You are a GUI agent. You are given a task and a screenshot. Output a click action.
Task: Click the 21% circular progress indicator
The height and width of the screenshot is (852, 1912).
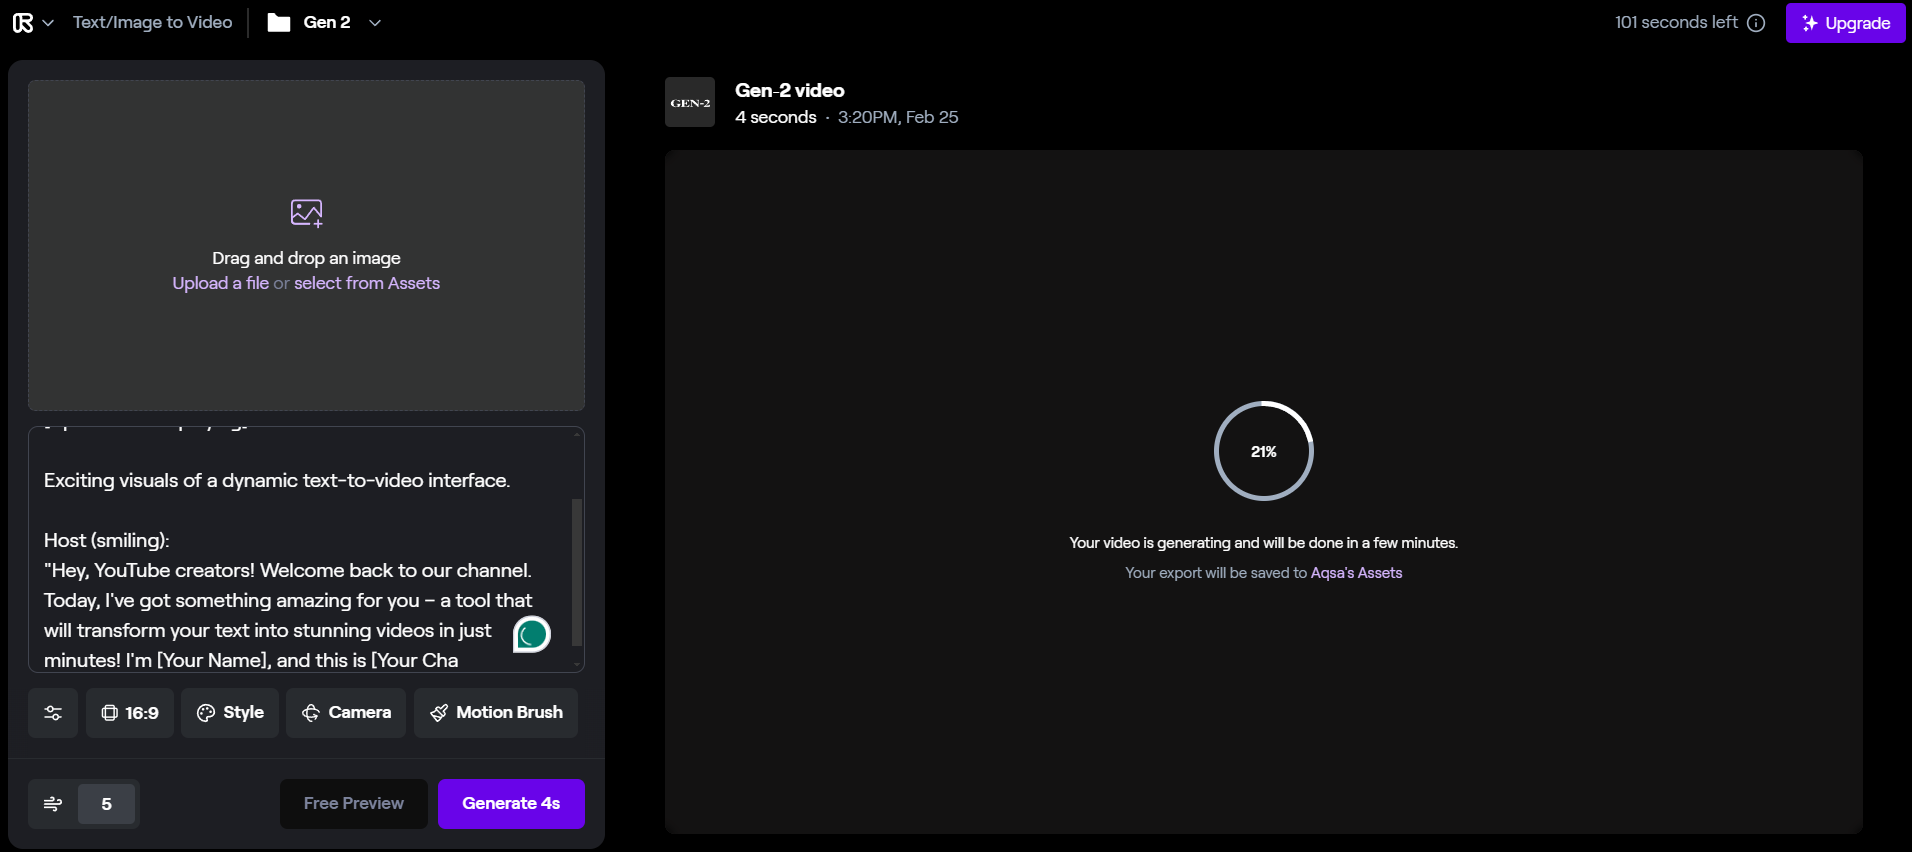1263,451
